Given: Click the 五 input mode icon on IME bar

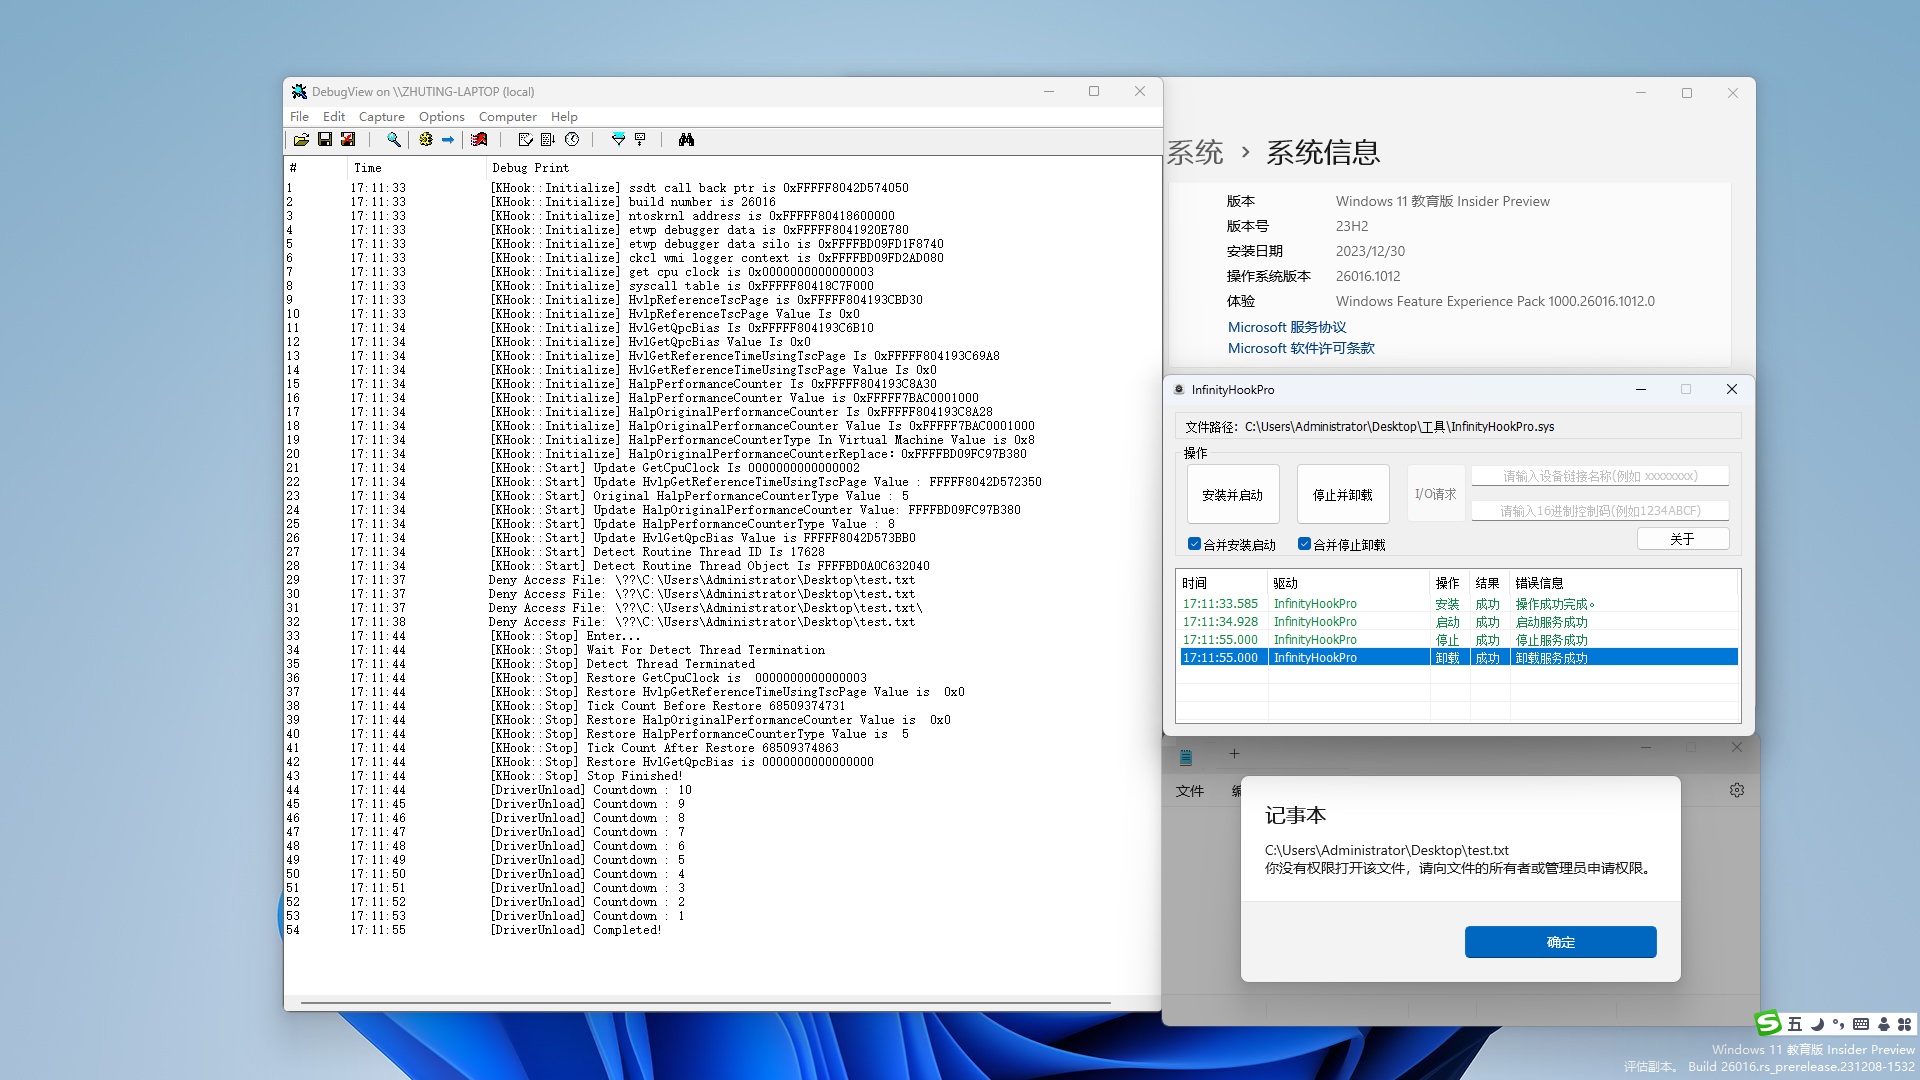Looking at the screenshot, I should [1795, 1024].
